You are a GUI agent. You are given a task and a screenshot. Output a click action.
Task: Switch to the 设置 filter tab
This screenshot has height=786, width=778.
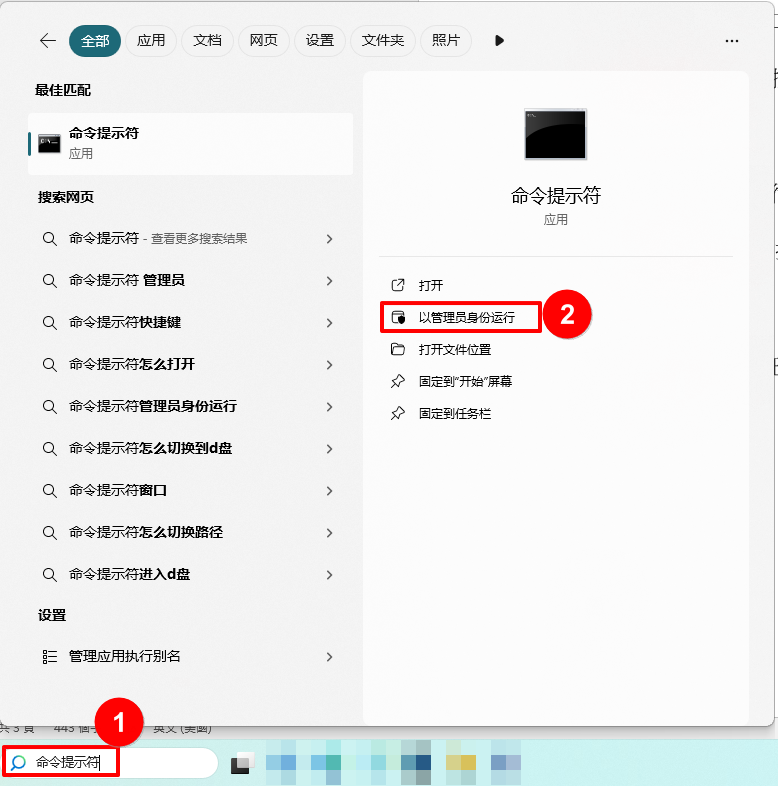[320, 41]
